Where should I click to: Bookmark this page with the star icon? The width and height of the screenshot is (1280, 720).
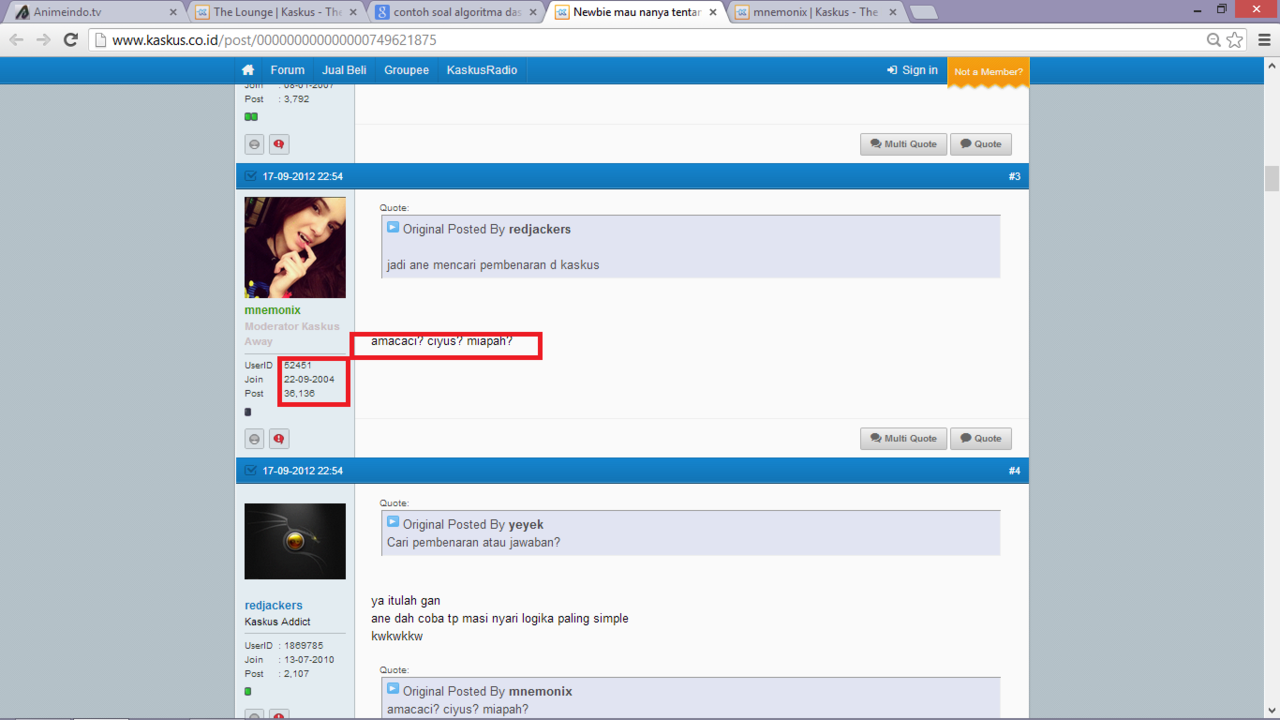[1235, 40]
